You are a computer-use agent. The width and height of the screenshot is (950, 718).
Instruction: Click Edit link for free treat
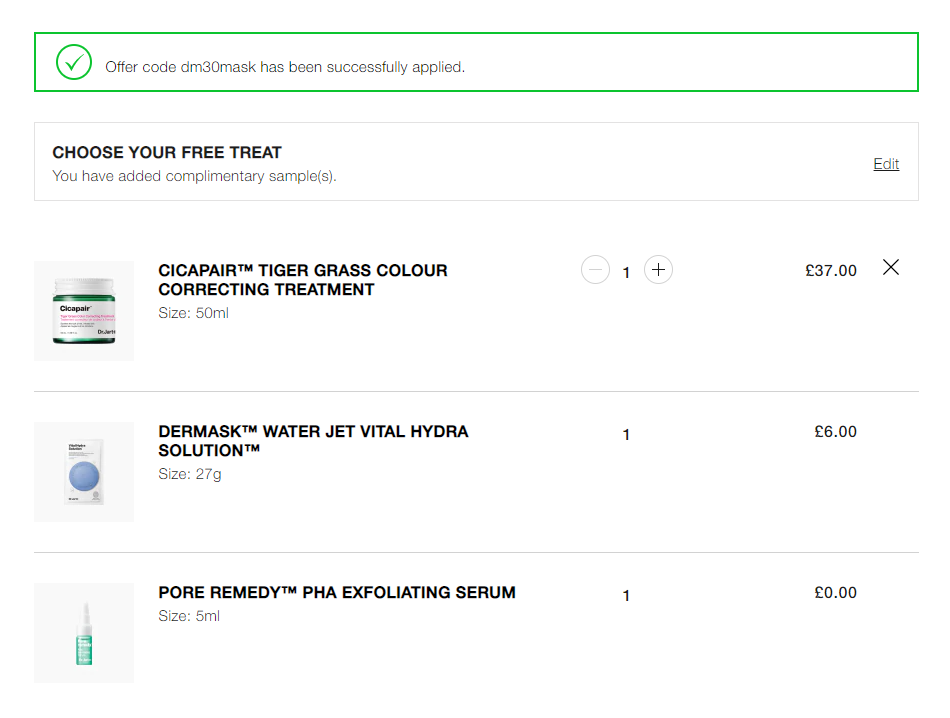click(x=886, y=164)
